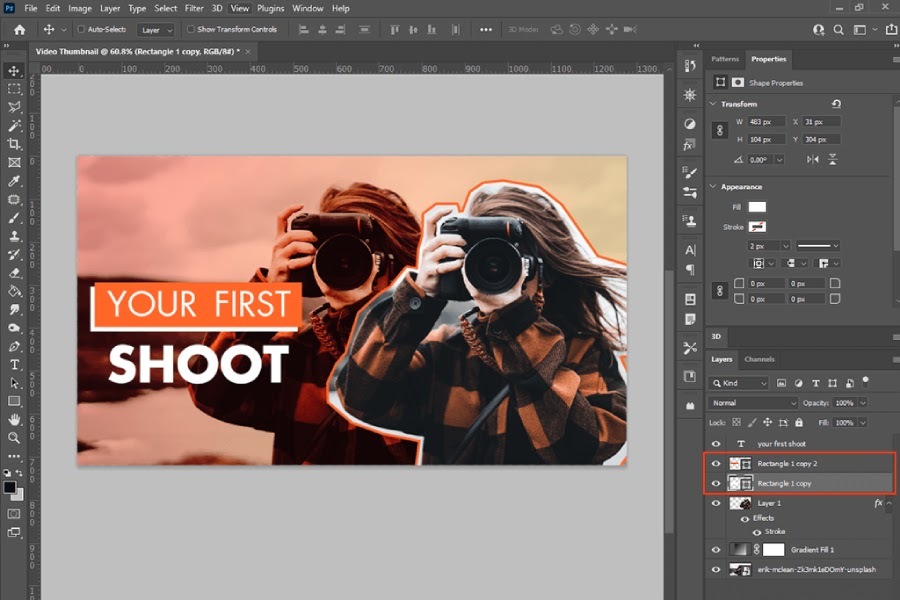Image resolution: width=900 pixels, height=600 pixels.
Task: Select the Eyedropper tool
Action: [14, 181]
